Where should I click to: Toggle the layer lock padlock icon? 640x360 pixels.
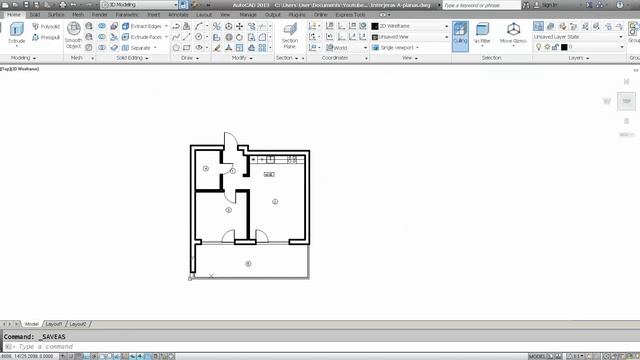(555, 47)
